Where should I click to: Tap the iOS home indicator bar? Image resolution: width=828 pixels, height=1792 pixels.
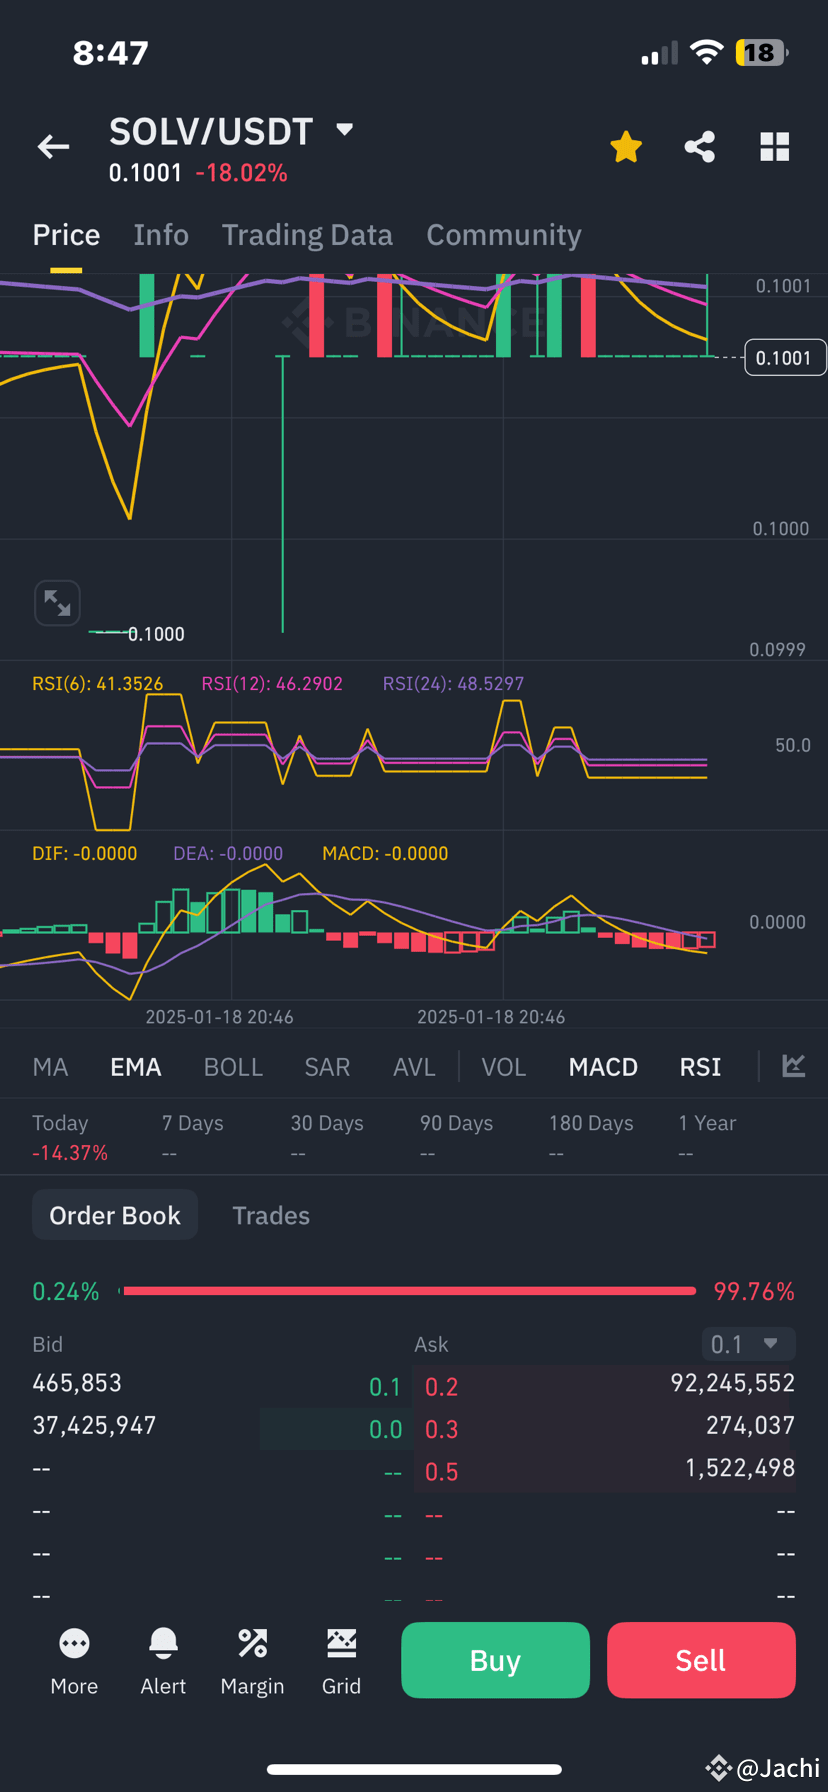pos(414,1769)
